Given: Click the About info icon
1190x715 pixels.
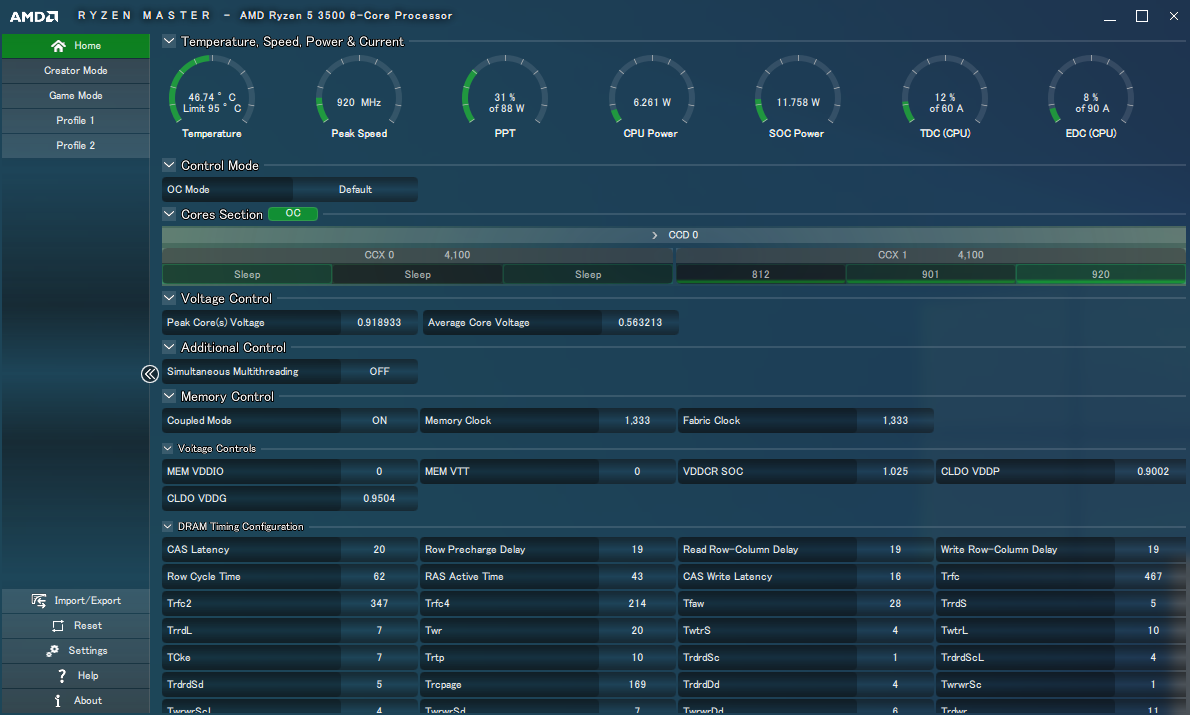Looking at the screenshot, I should coord(58,701).
